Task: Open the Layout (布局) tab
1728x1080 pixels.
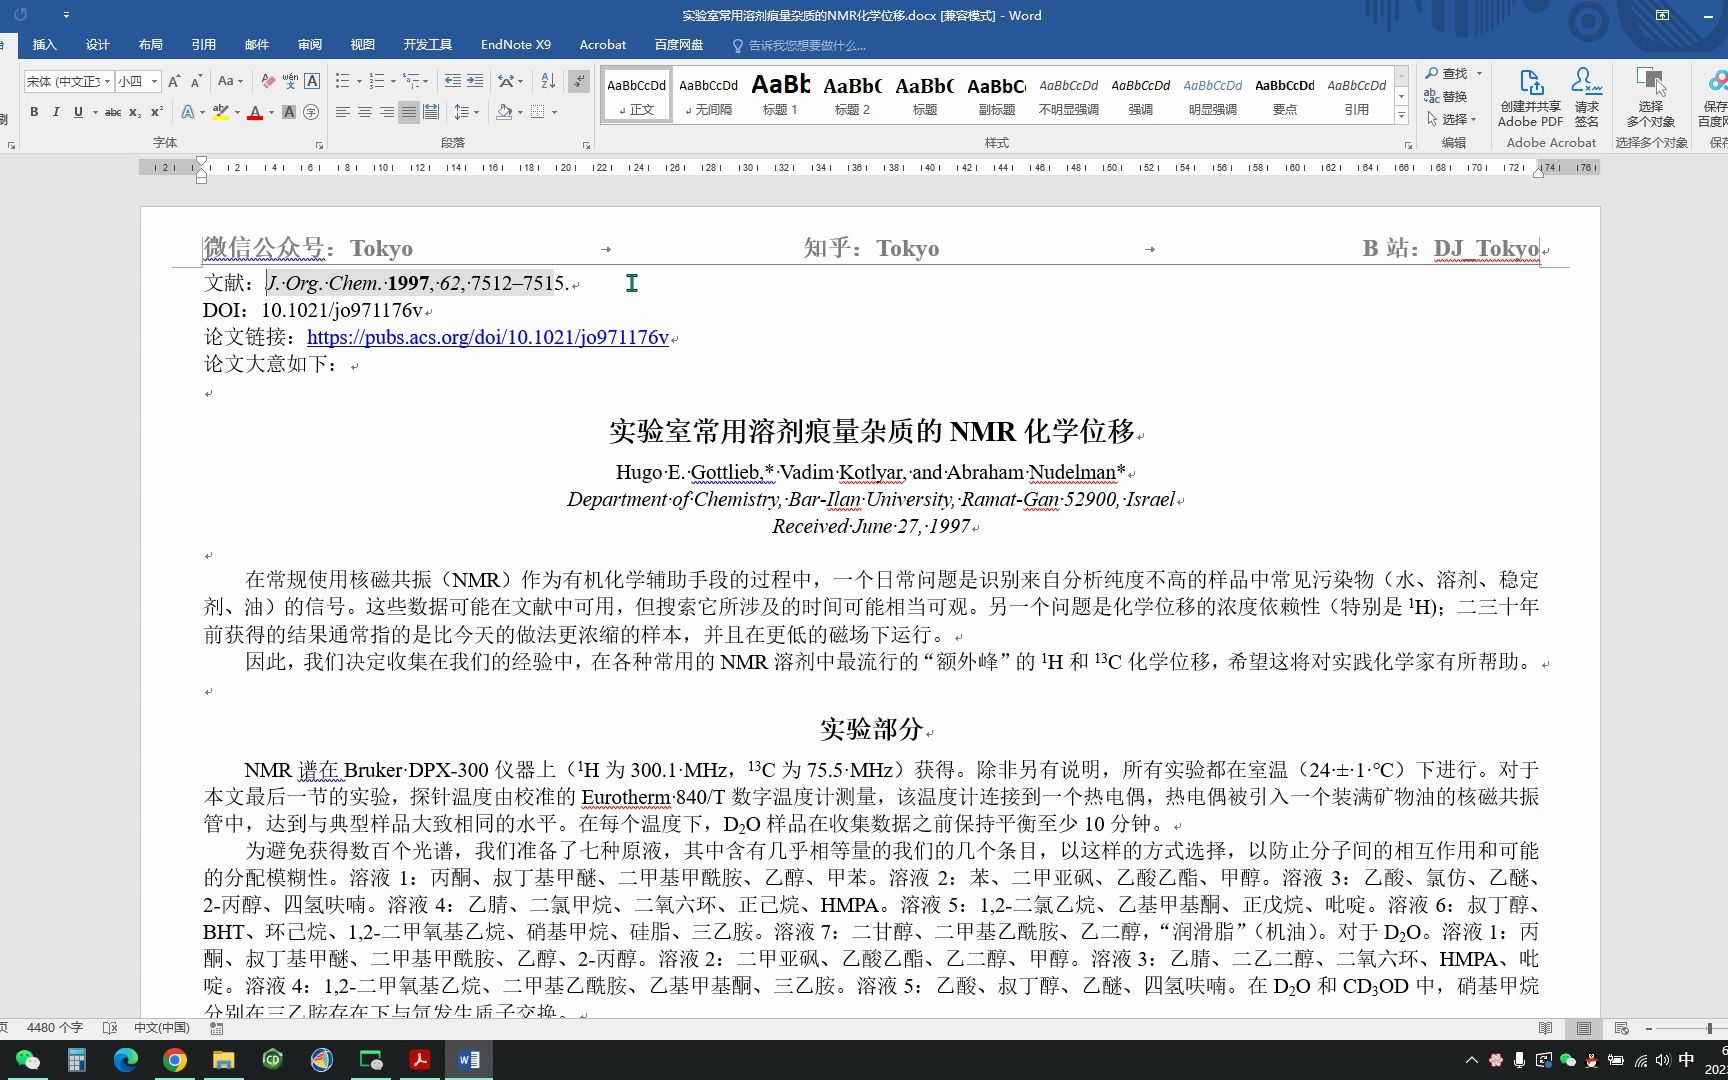Action: tap(150, 45)
